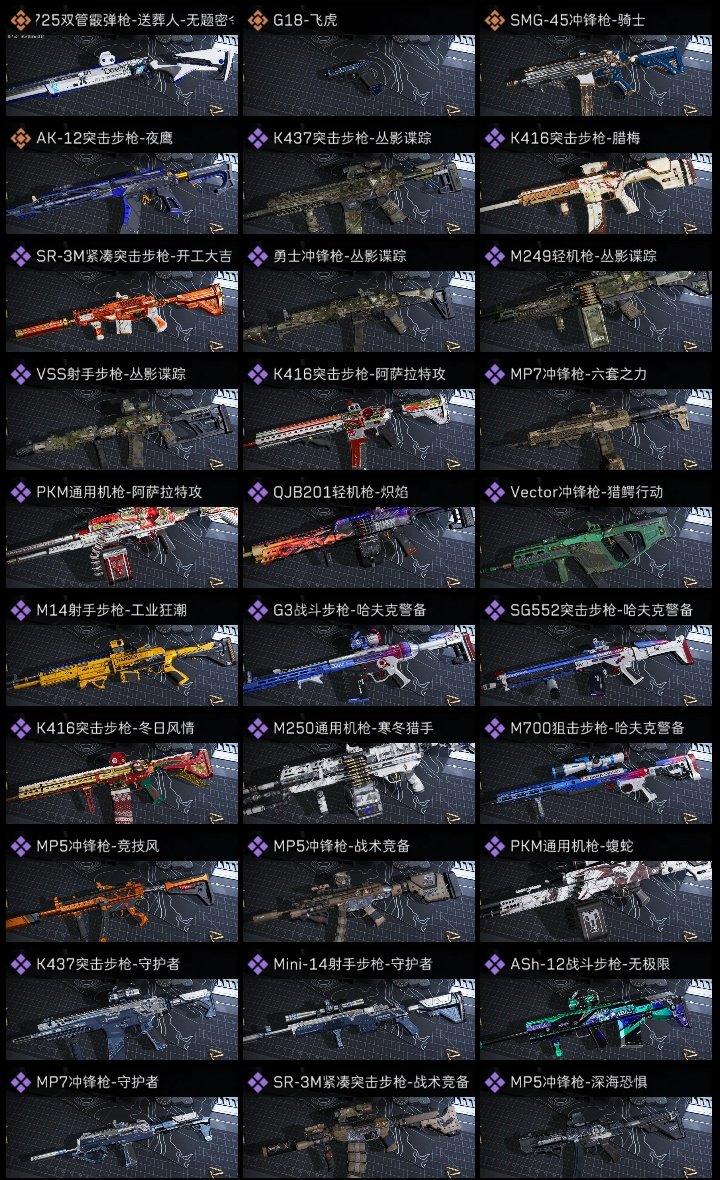Click the M700狙击步枪-哈夫克警备 title label

pyautogui.click(x=597, y=728)
